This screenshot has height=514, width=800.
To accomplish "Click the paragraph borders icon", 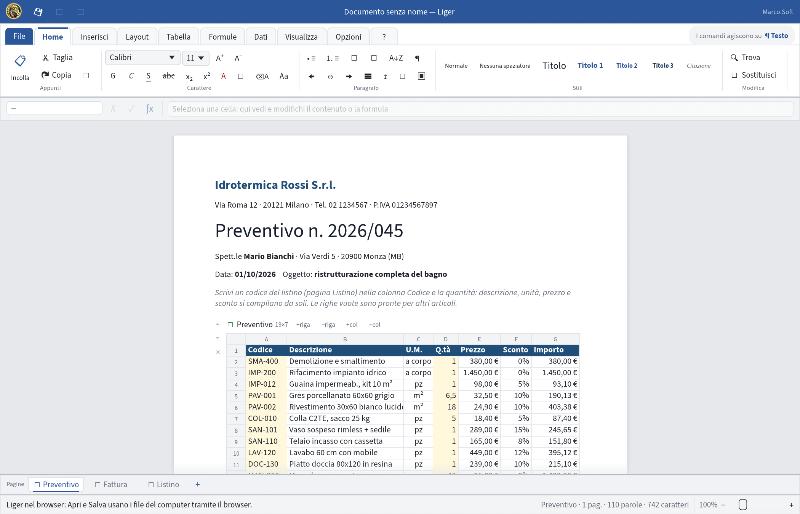I will 421,77.
